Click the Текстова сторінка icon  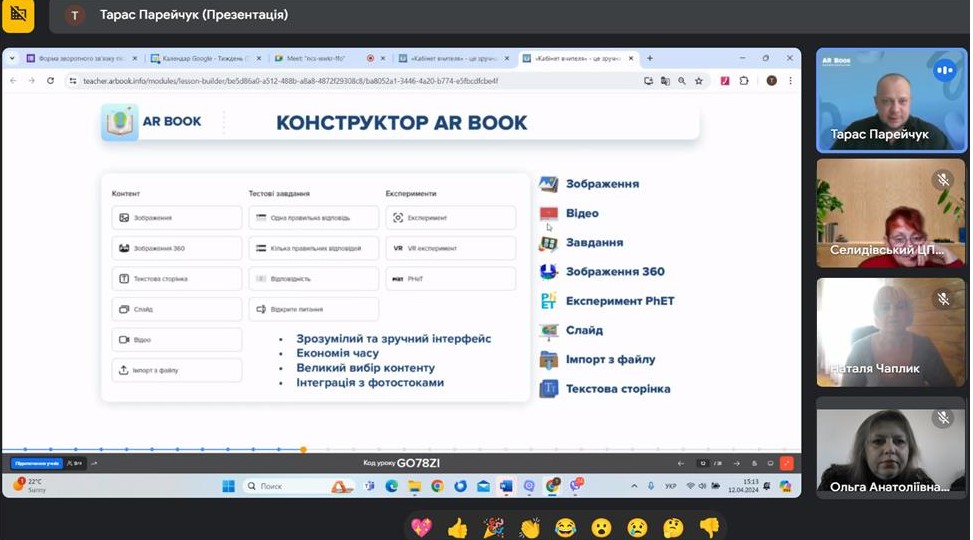pyautogui.click(x=549, y=389)
